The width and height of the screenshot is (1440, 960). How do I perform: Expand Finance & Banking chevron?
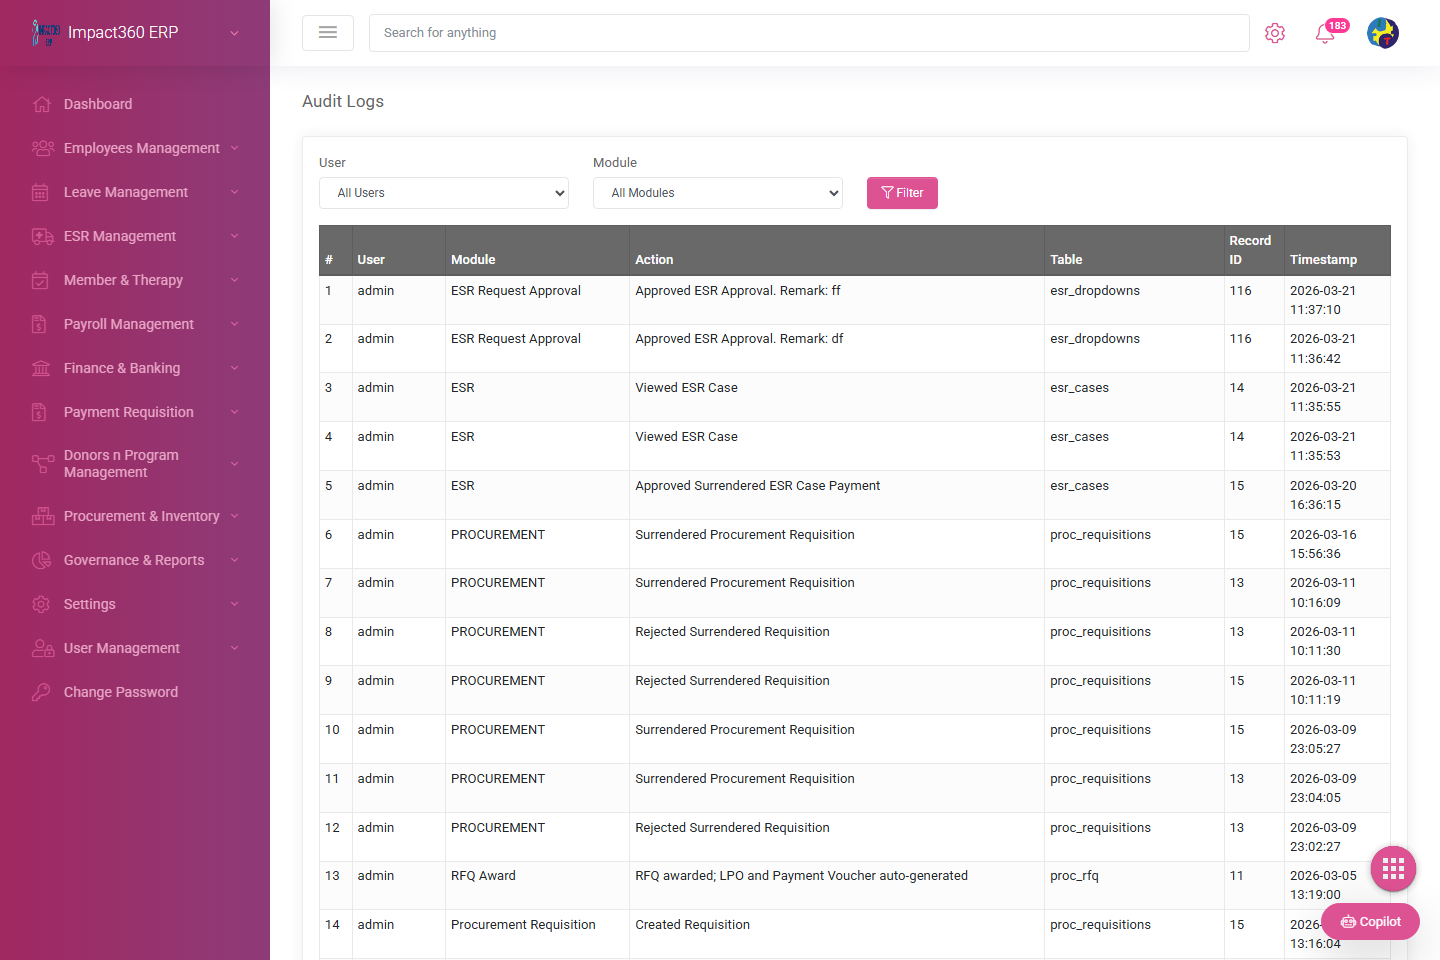pyautogui.click(x=234, y=368)
